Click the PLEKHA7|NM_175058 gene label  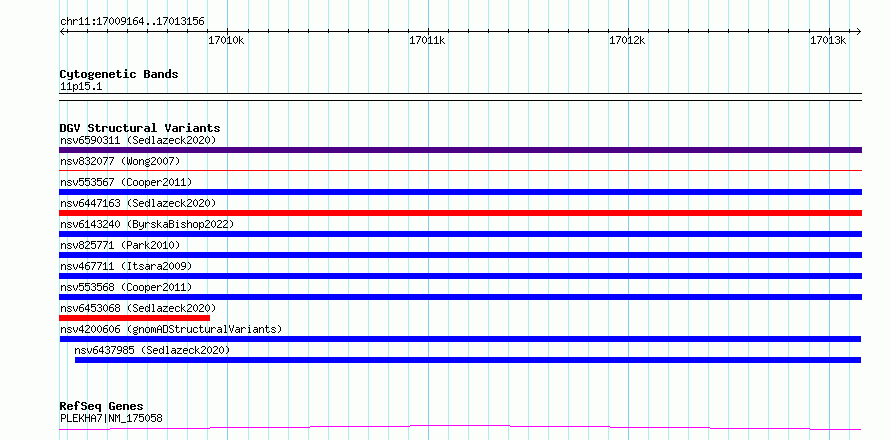[x=111, y=418]
